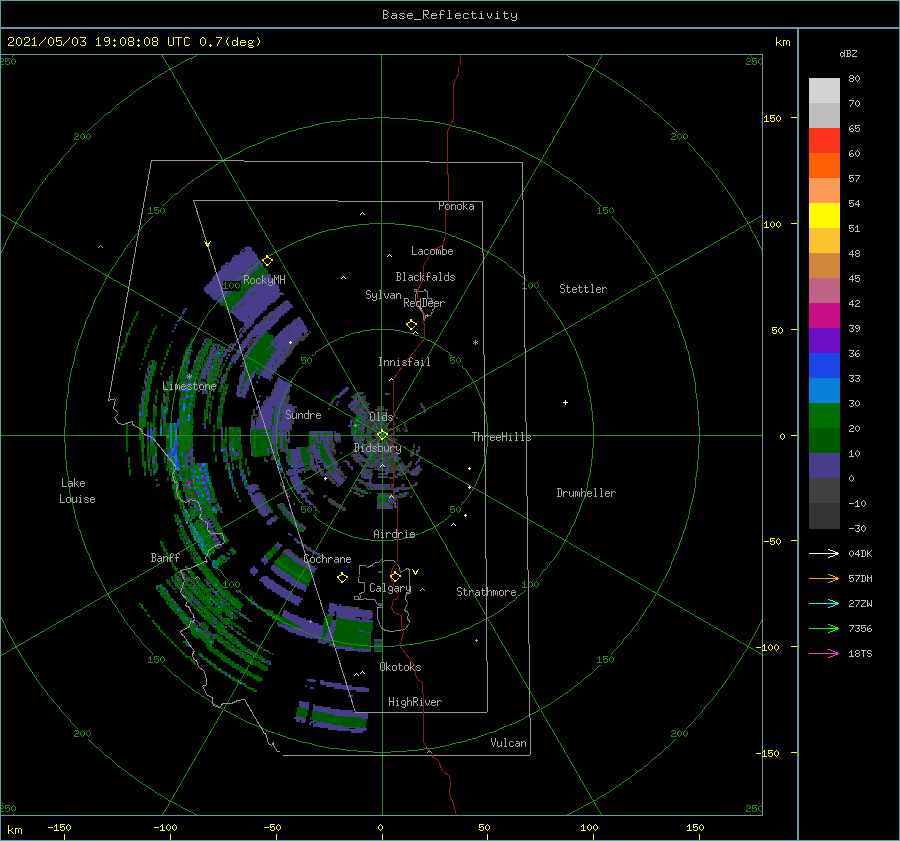The image size is (900, 841).
Task: Click the yellow diamond marker inside Calgary outline
Action: click(395, 576)
